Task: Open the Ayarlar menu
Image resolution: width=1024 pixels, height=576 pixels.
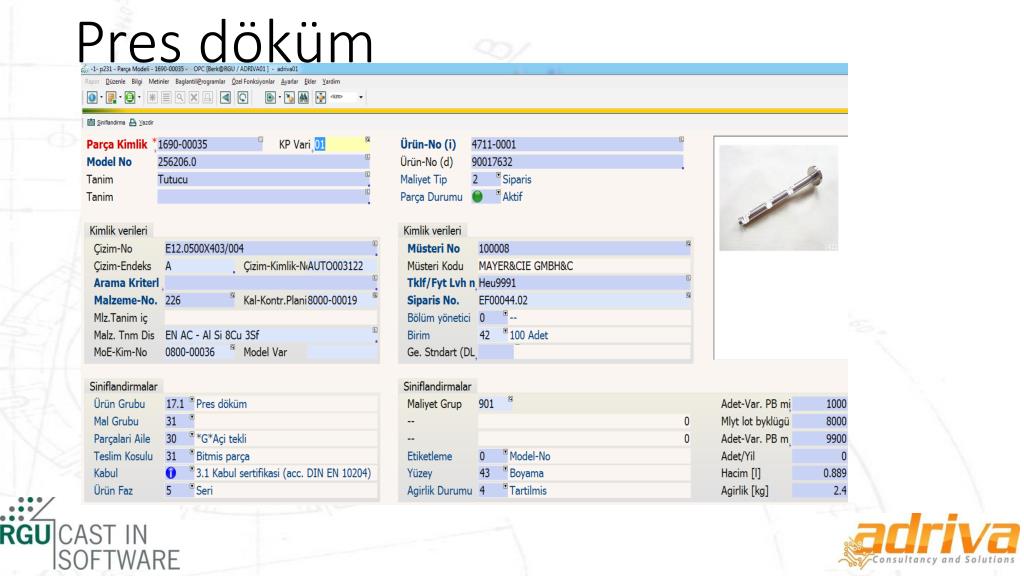Action: pos(289,82)
